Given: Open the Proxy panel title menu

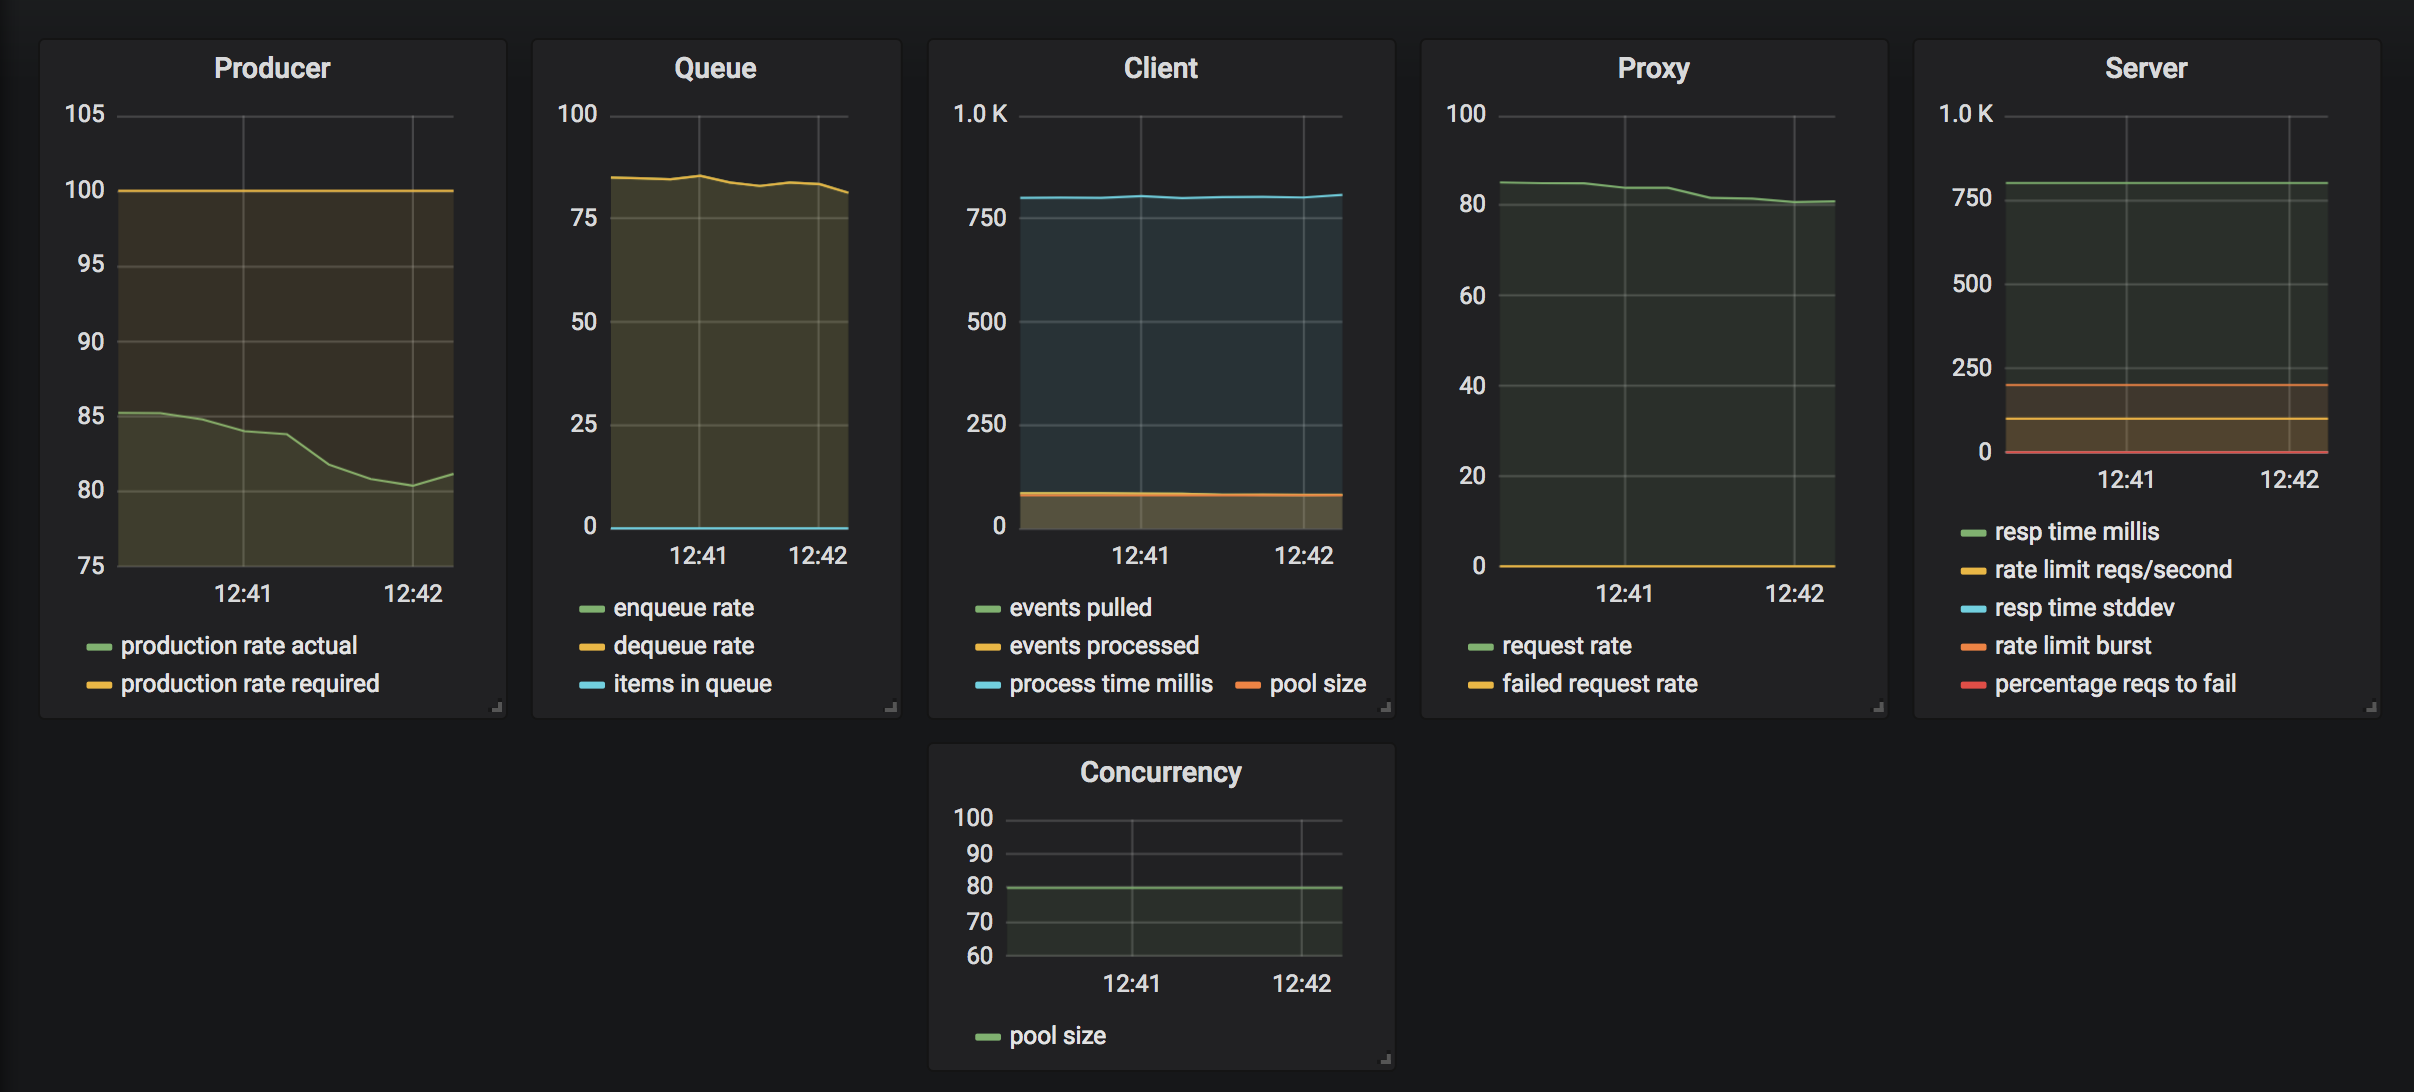Looking at the screenshot, I should click(1653, 68).
